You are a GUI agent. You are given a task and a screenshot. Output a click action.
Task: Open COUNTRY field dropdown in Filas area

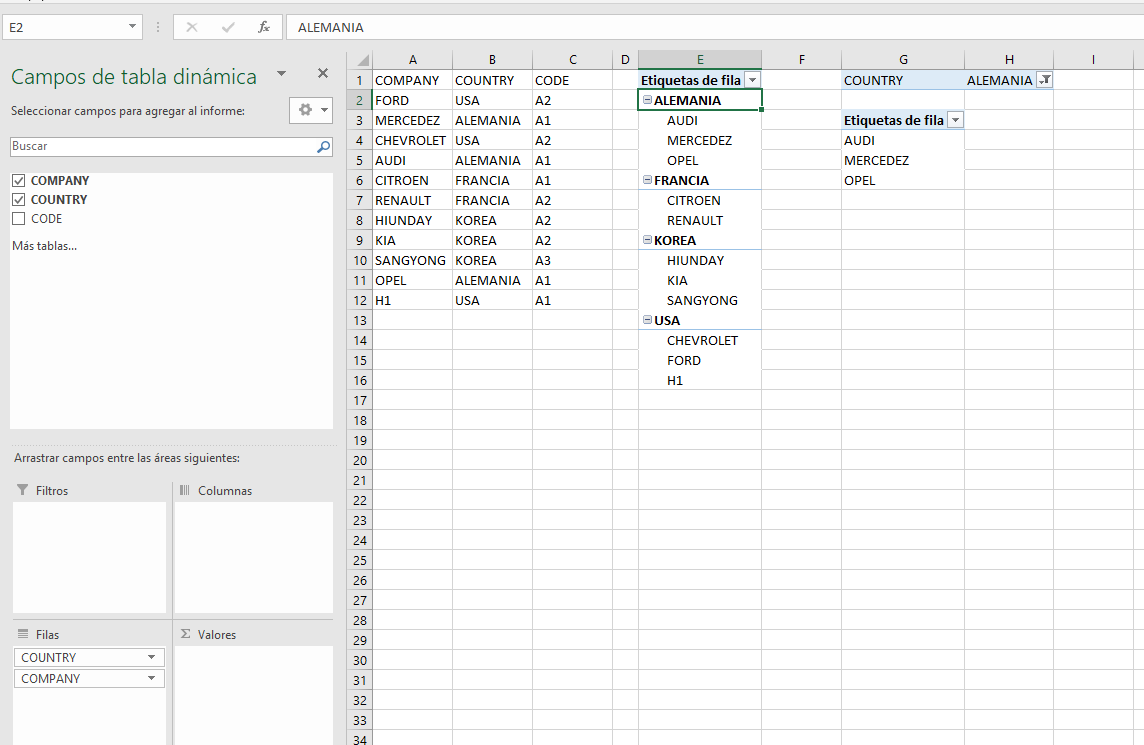[x=151, y=657]
